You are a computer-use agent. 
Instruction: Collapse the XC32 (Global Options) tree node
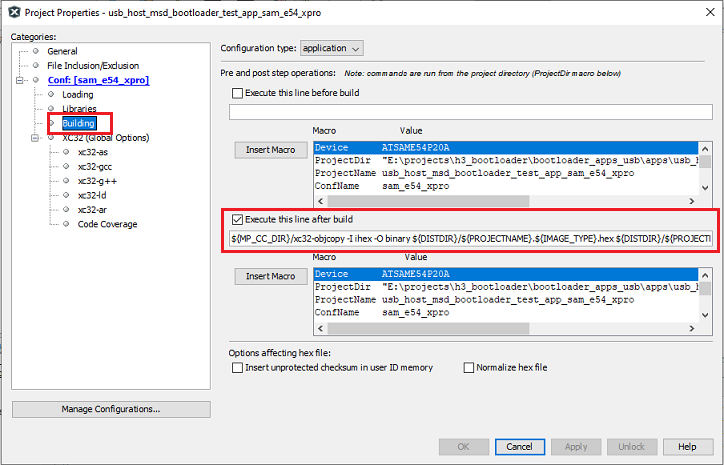point(36,138)
